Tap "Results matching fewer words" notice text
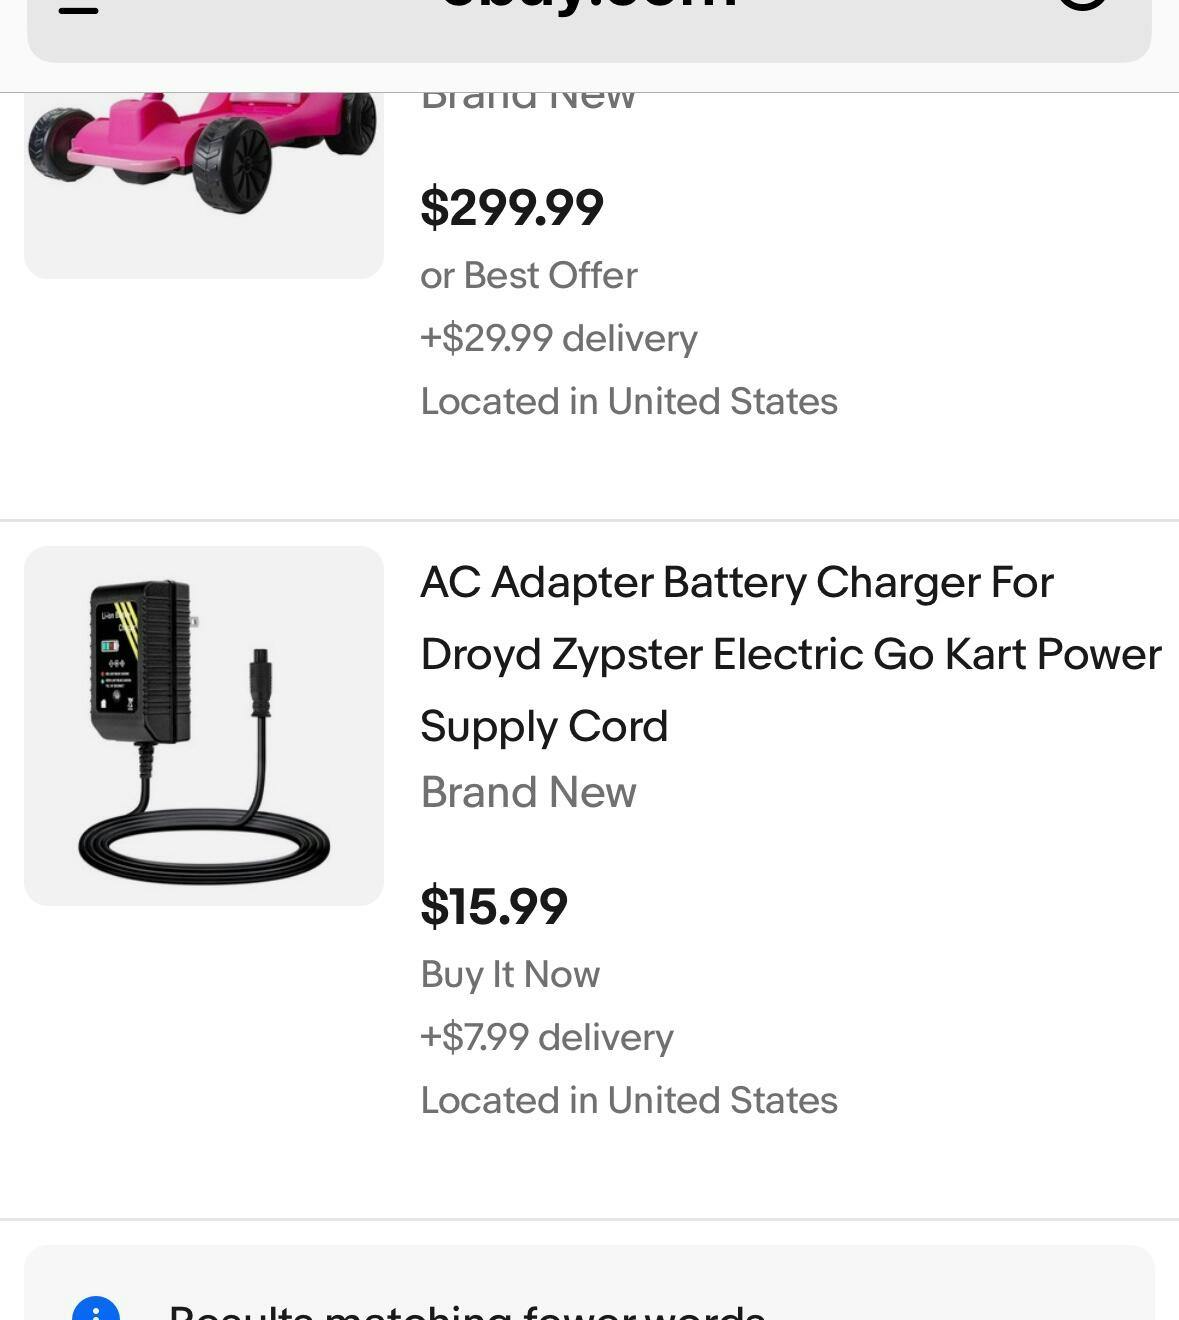 (466, 1310)
